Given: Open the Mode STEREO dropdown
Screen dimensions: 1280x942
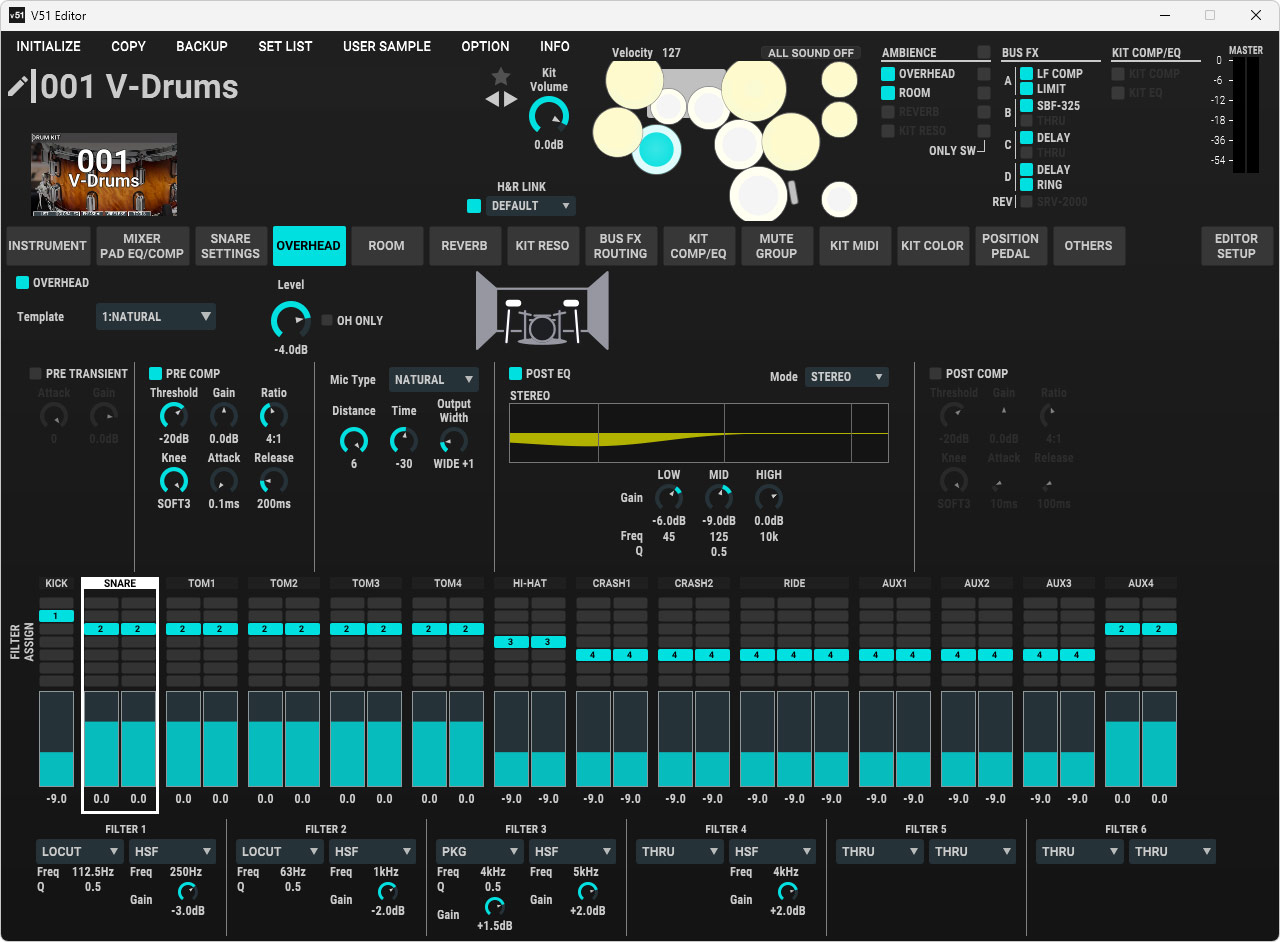Looking at the screenshot, I should pyautogui.click(x=846, y=377).
